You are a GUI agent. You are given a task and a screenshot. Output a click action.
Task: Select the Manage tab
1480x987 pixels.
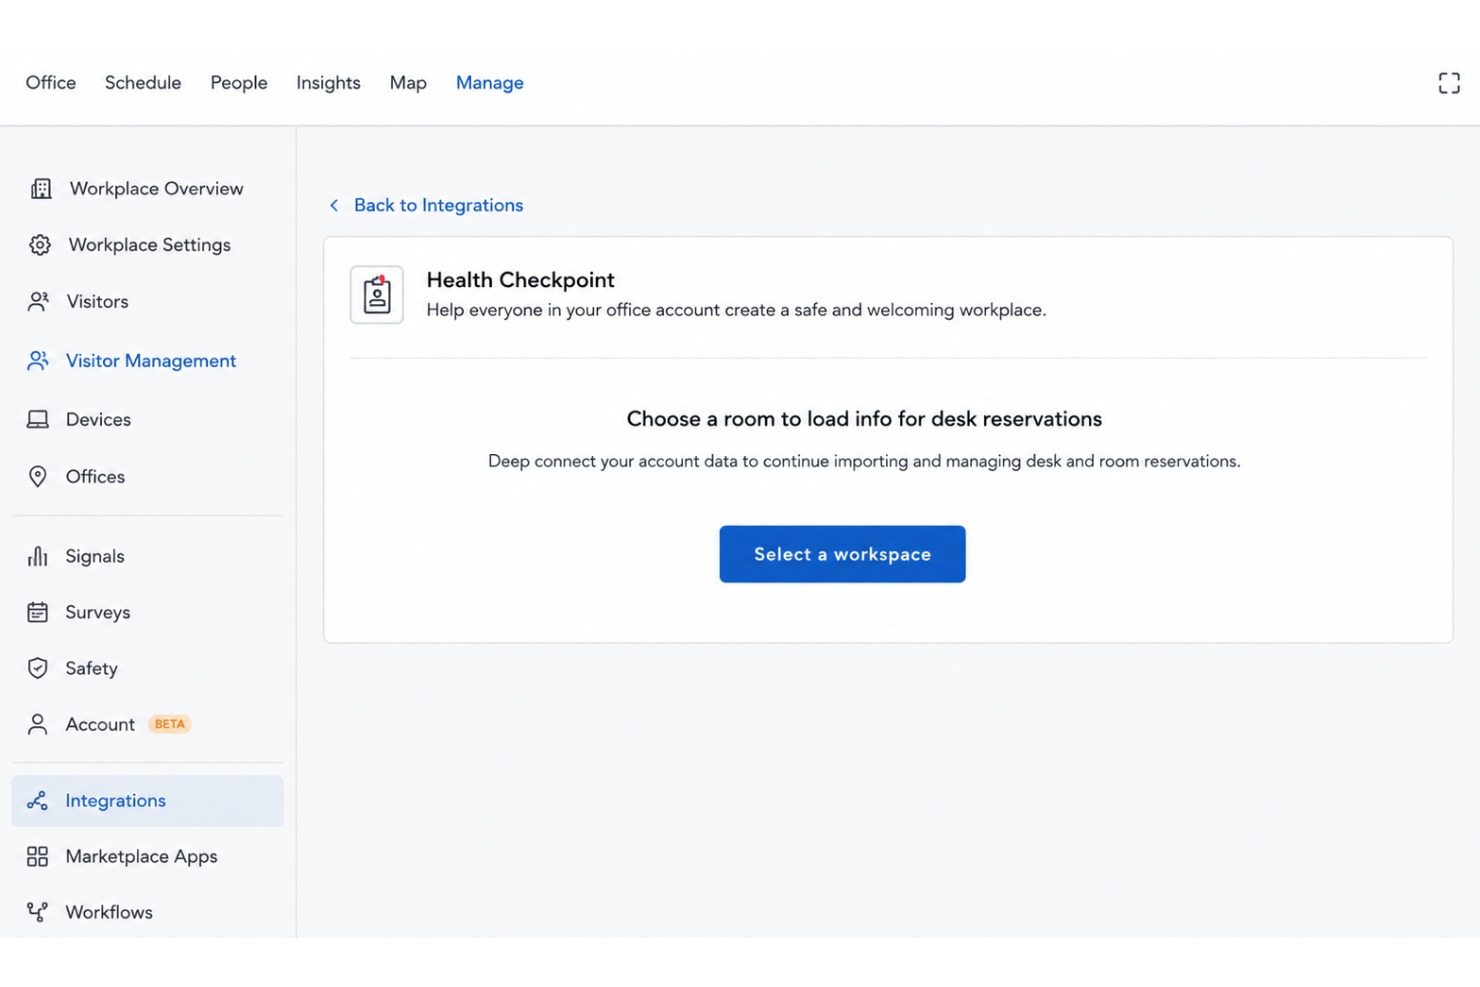pos(490,83)
